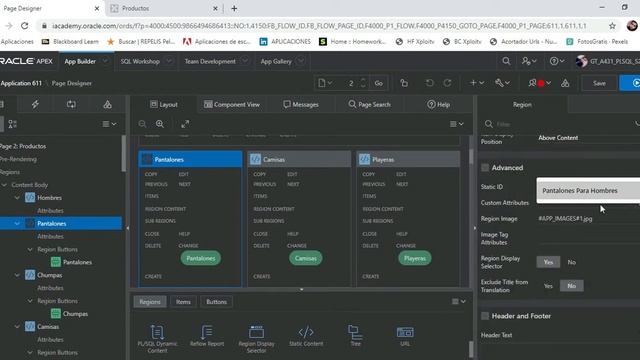Viewport: 640px width, 360px height.
Task: Click the zoom out magnifier in Layout
Action: 142,124
